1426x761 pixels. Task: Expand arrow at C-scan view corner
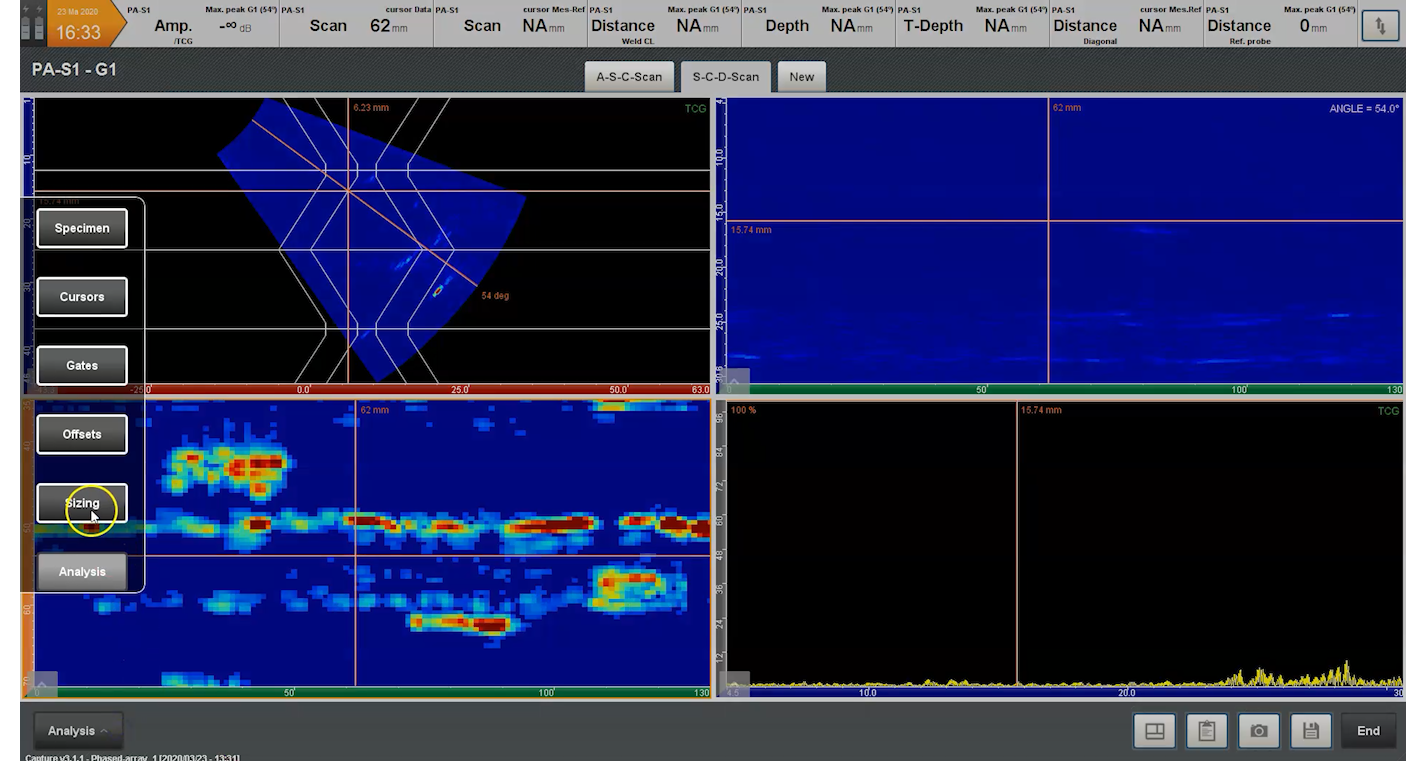point(41,685)
